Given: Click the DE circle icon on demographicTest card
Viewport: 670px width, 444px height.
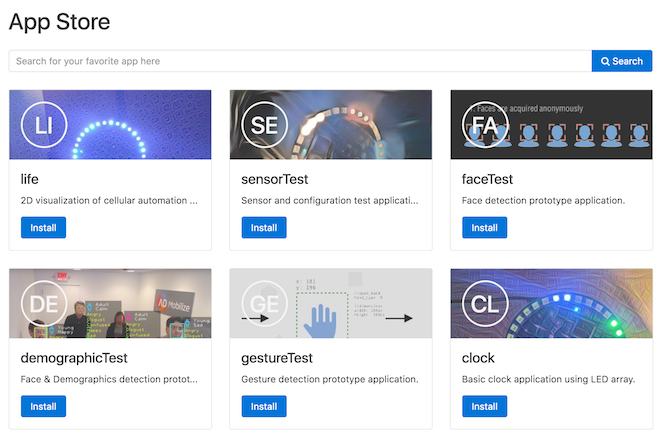Looking at the screenshot, I should [44, 303].
